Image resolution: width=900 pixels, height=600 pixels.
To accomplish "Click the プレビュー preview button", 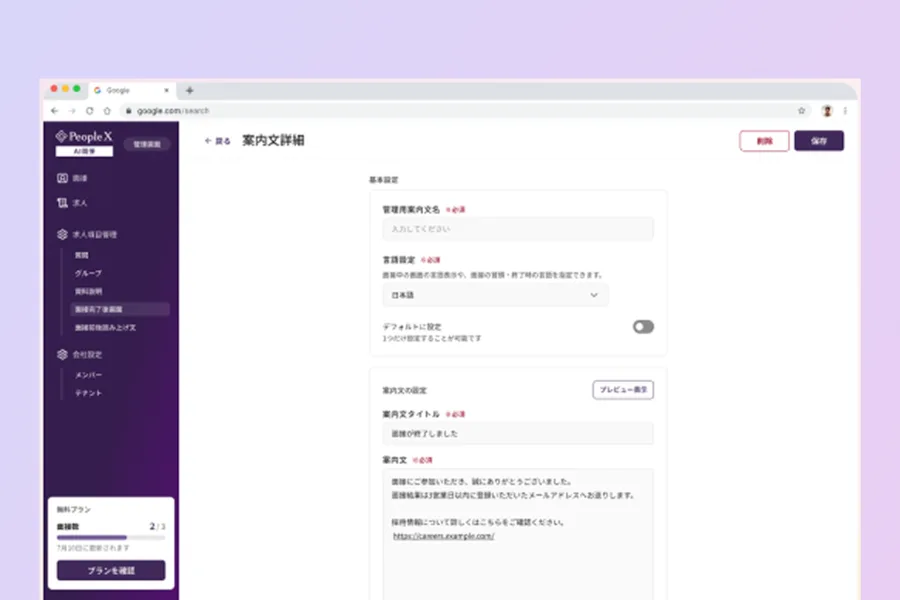I will coord(623,390).
